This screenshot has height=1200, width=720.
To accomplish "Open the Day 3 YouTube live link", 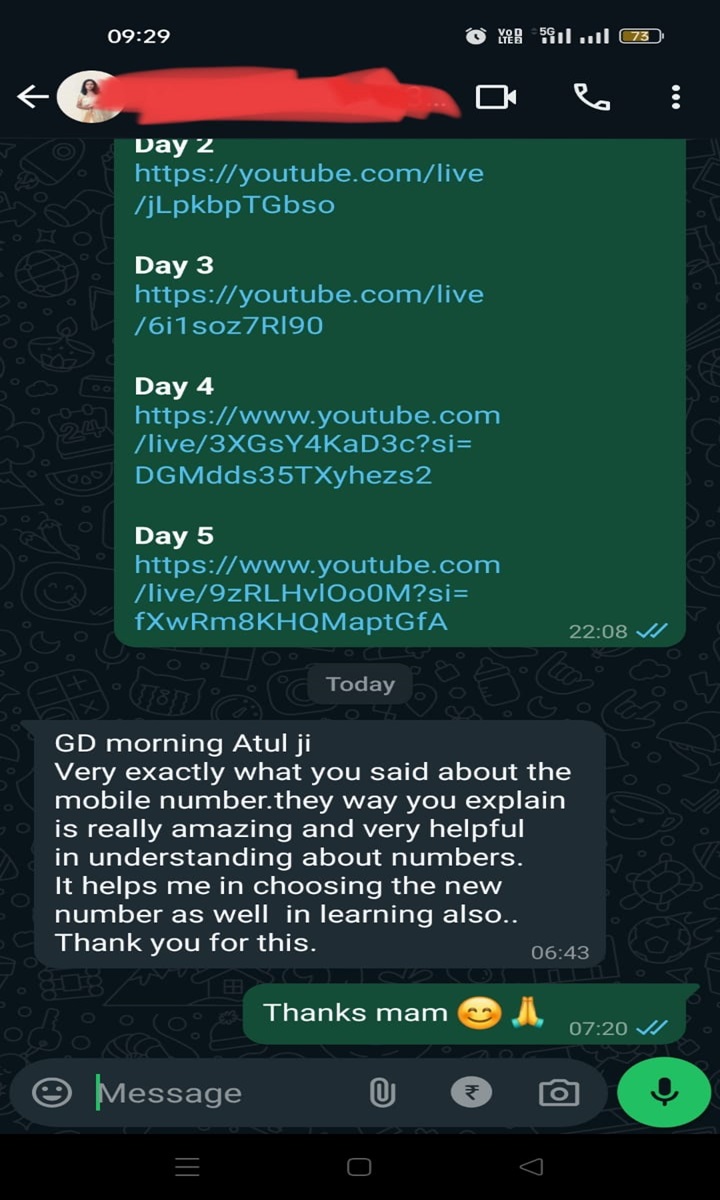I will pos(309,310).
